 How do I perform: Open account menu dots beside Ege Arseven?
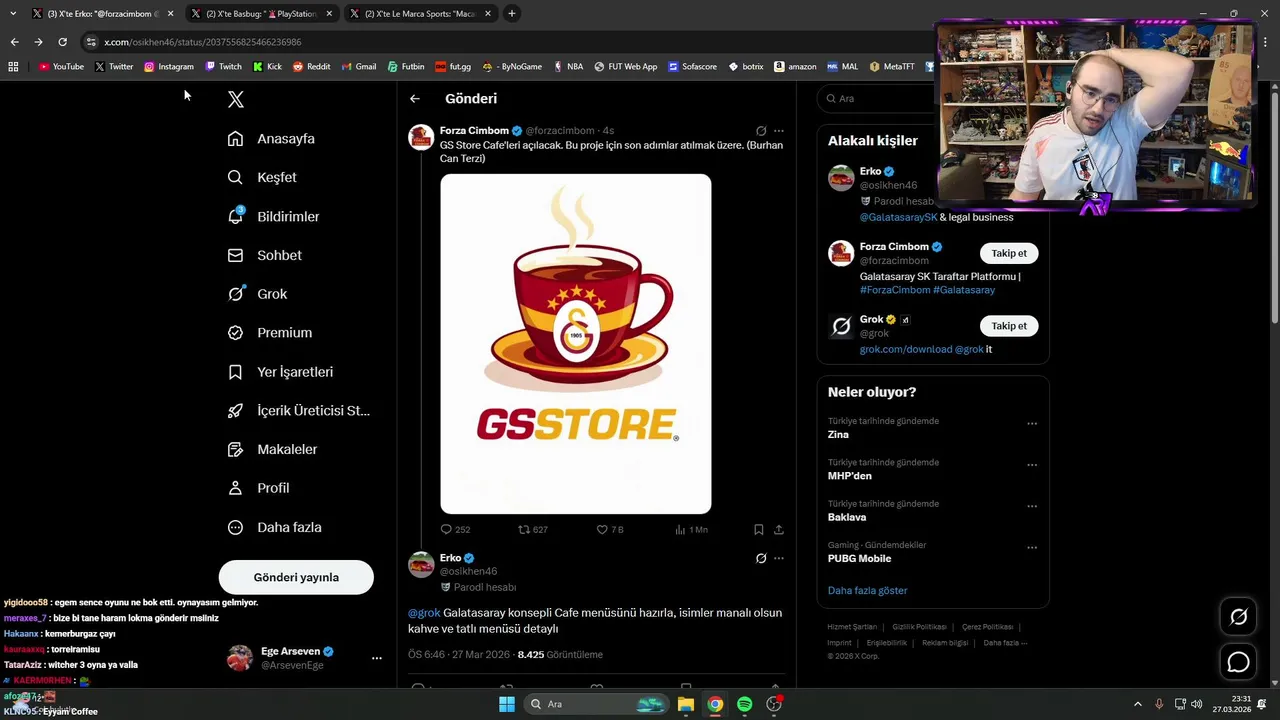[377, 658]
